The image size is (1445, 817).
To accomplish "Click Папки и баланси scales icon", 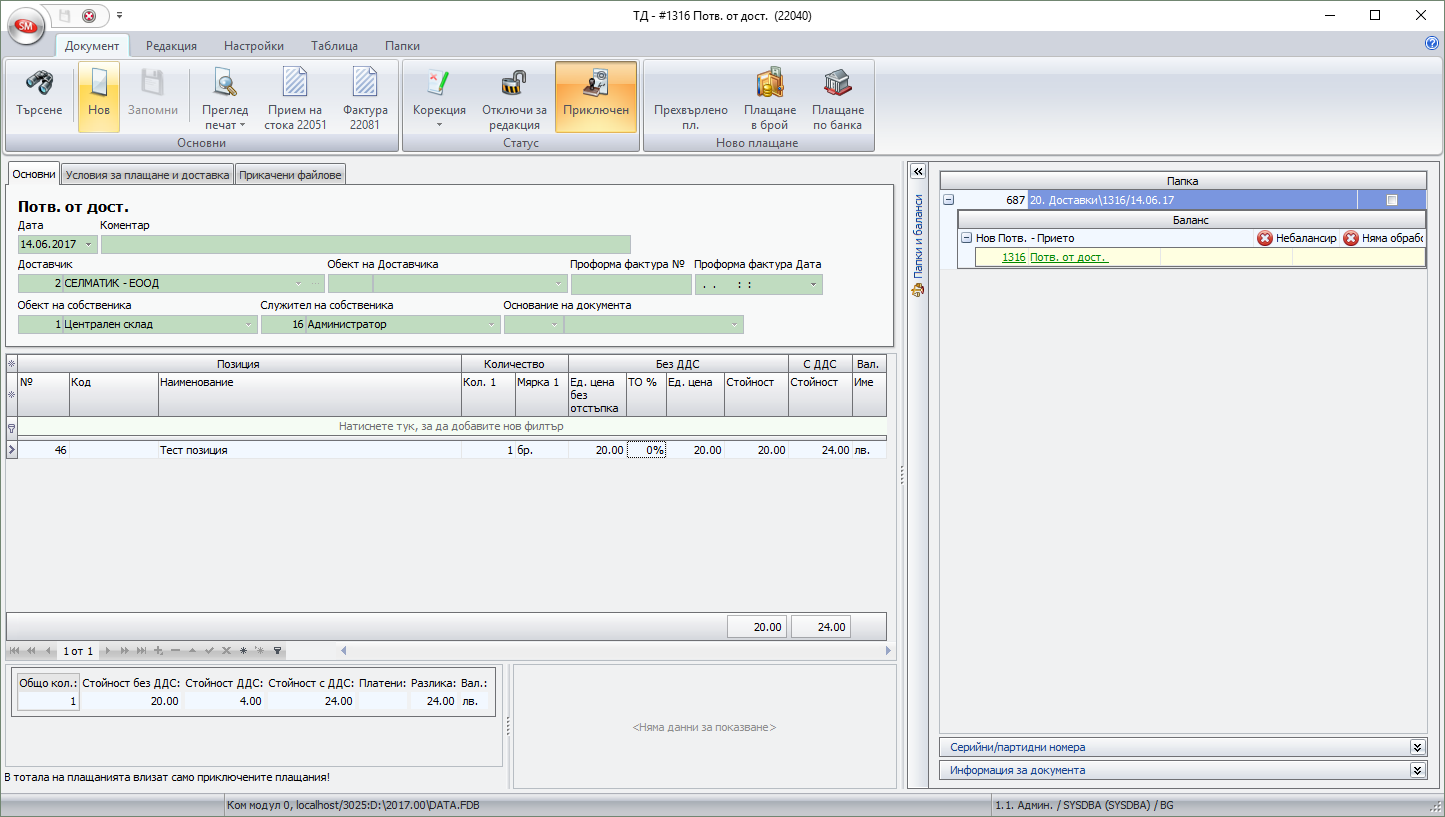I will point(917,291).
